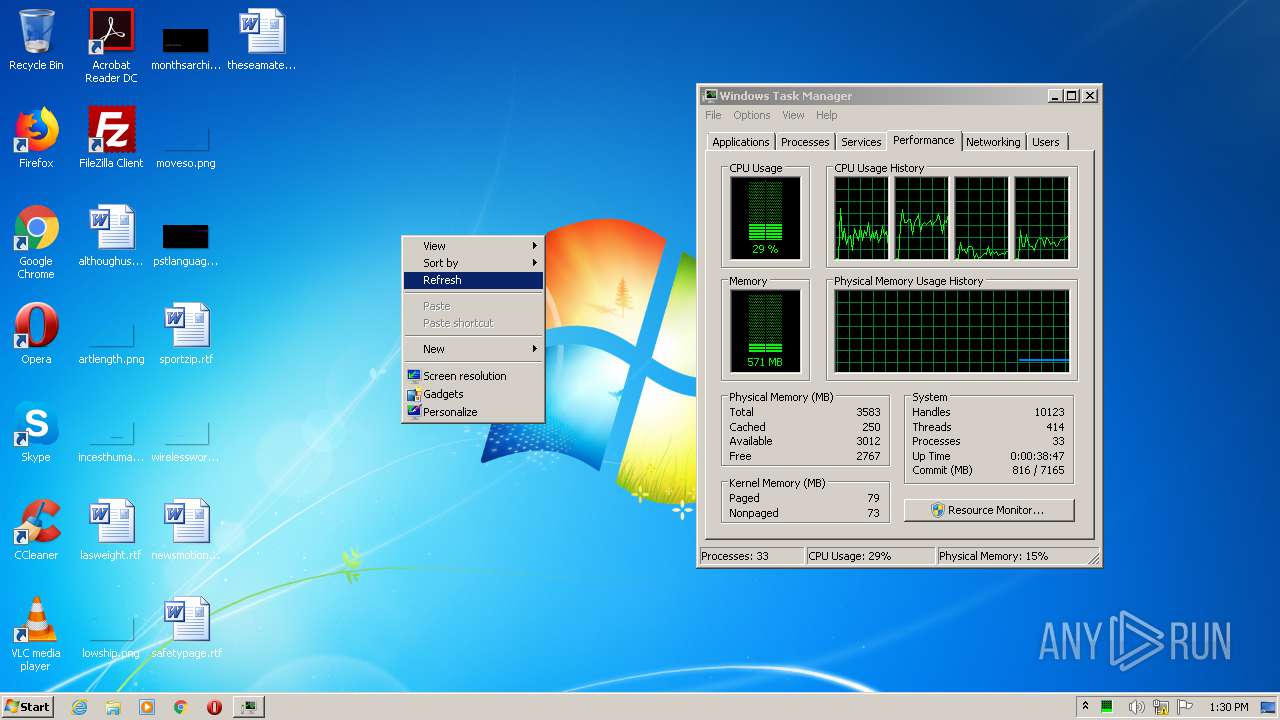Expand the New submenu in context menu
1280x720 pixels.
(473, 349)
